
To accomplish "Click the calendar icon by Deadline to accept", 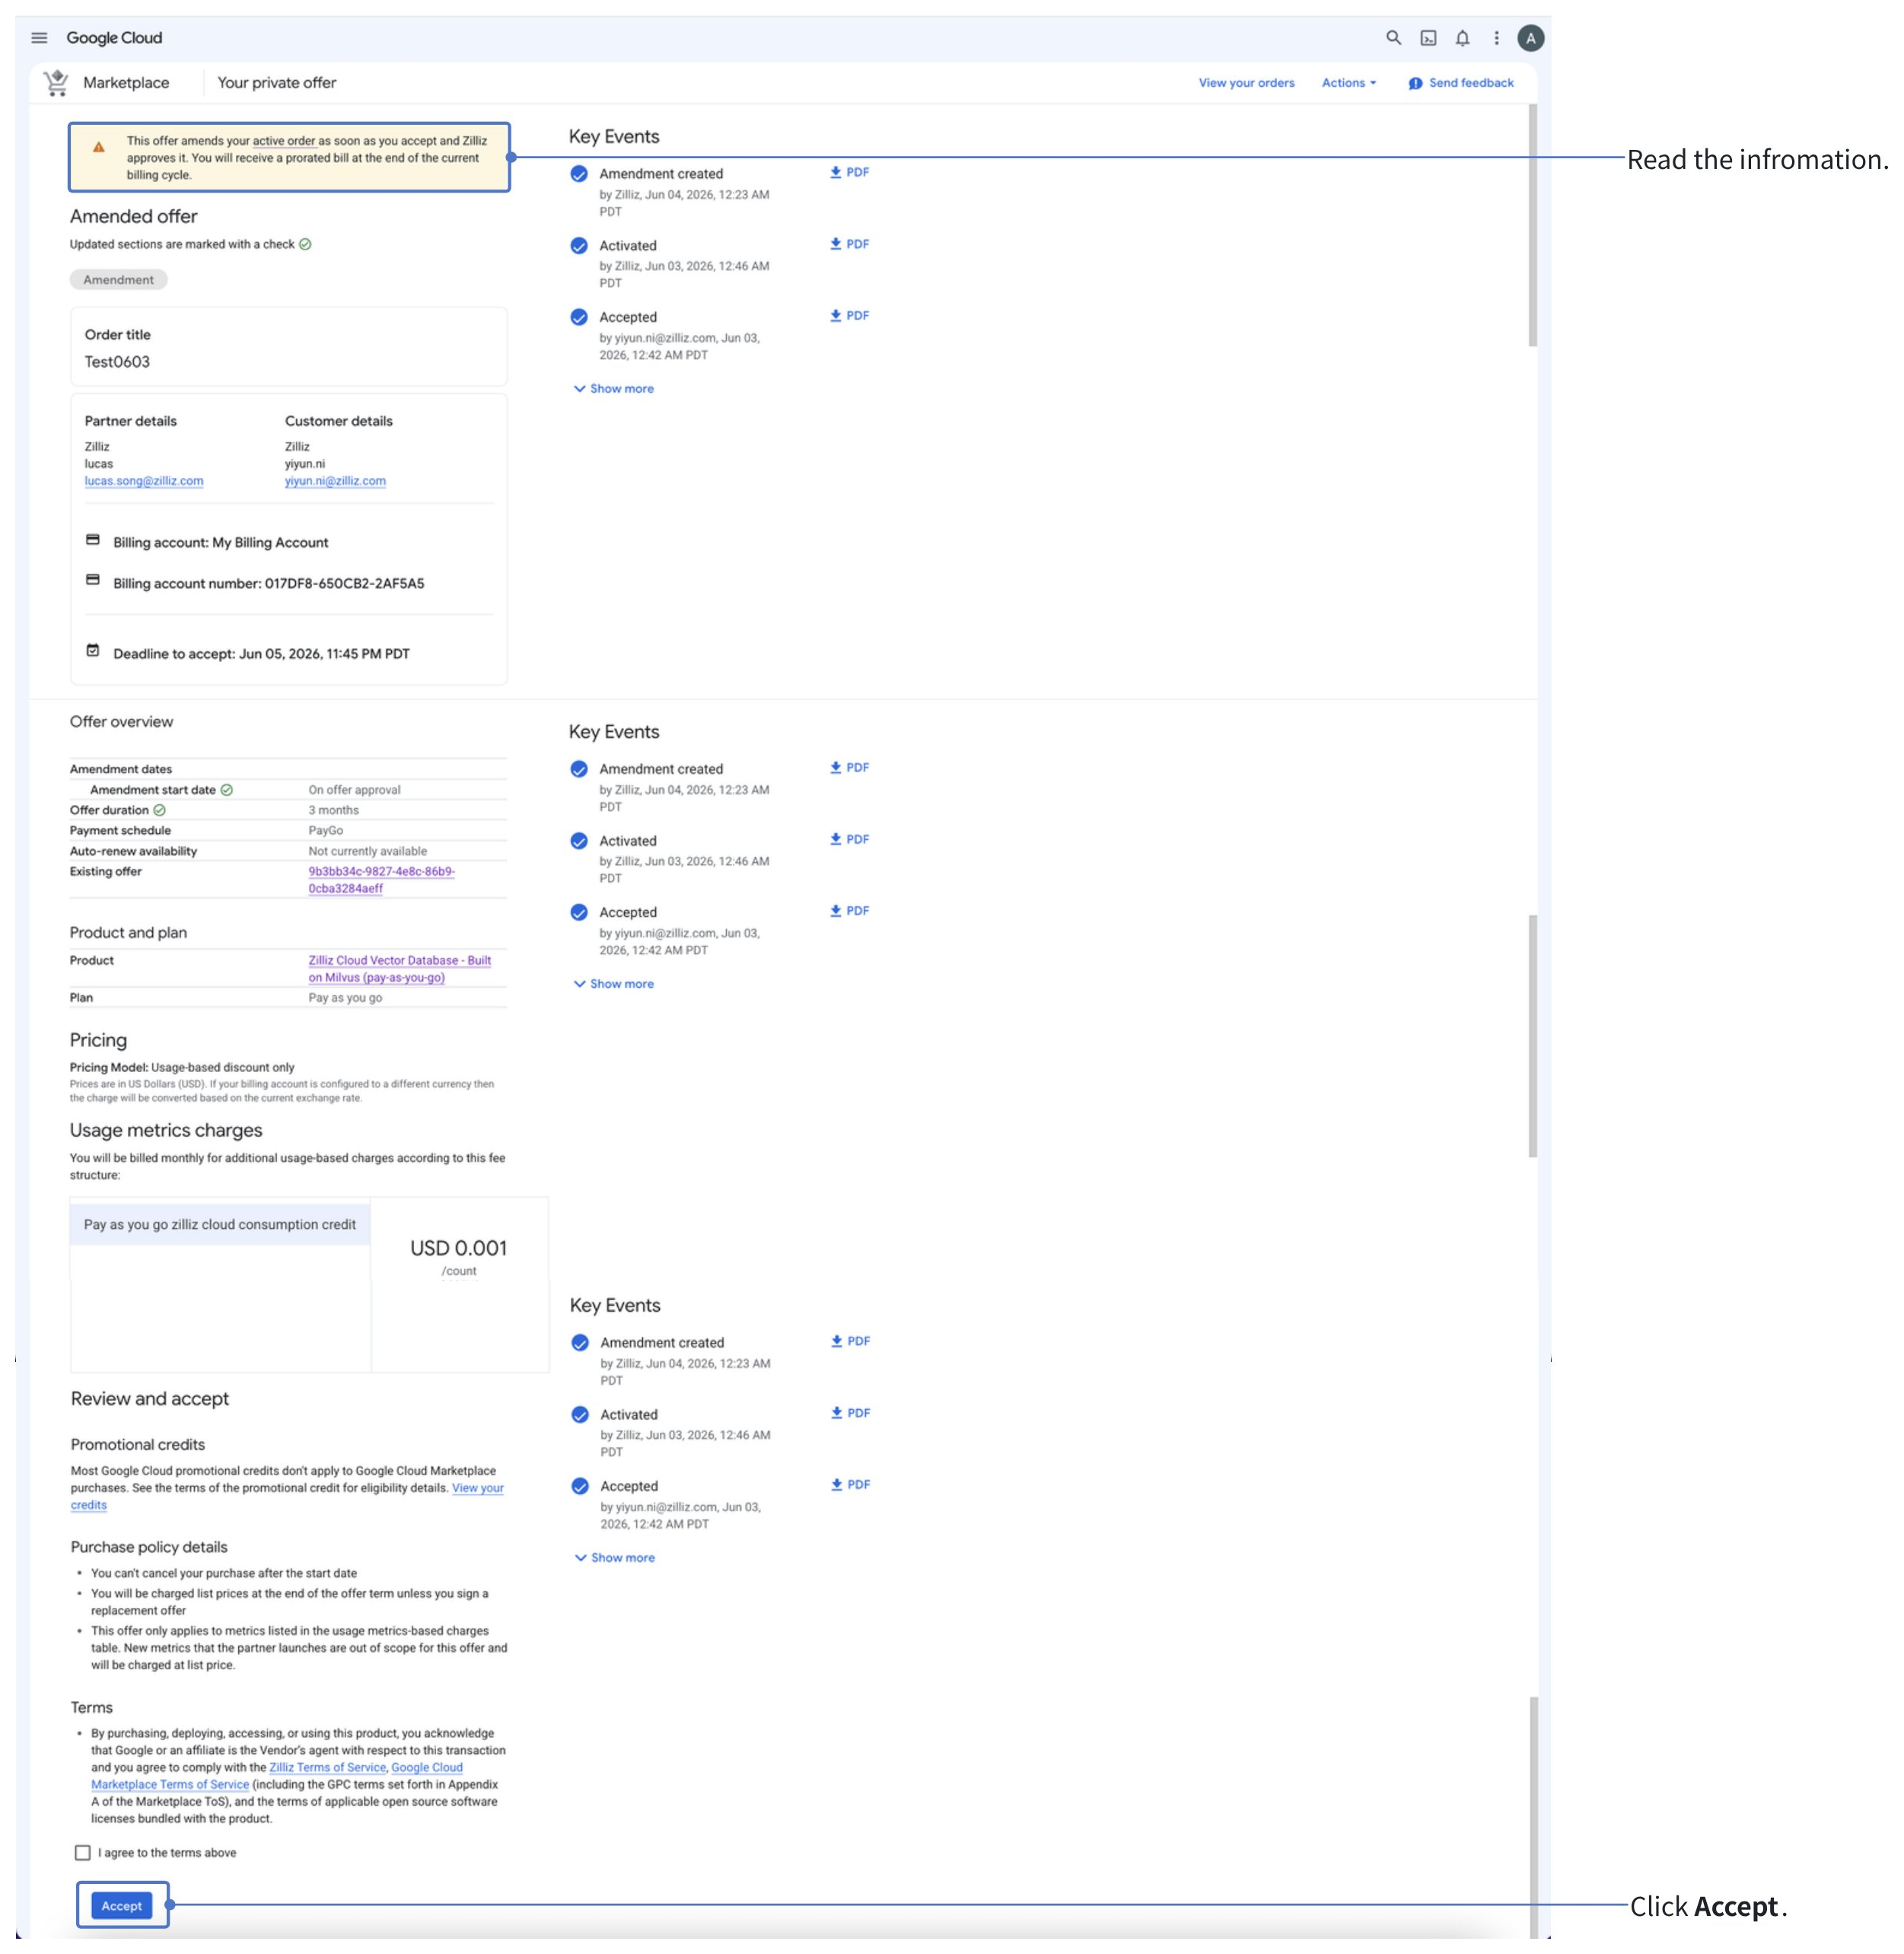I will pyautogui.click(x=93, y=650).
